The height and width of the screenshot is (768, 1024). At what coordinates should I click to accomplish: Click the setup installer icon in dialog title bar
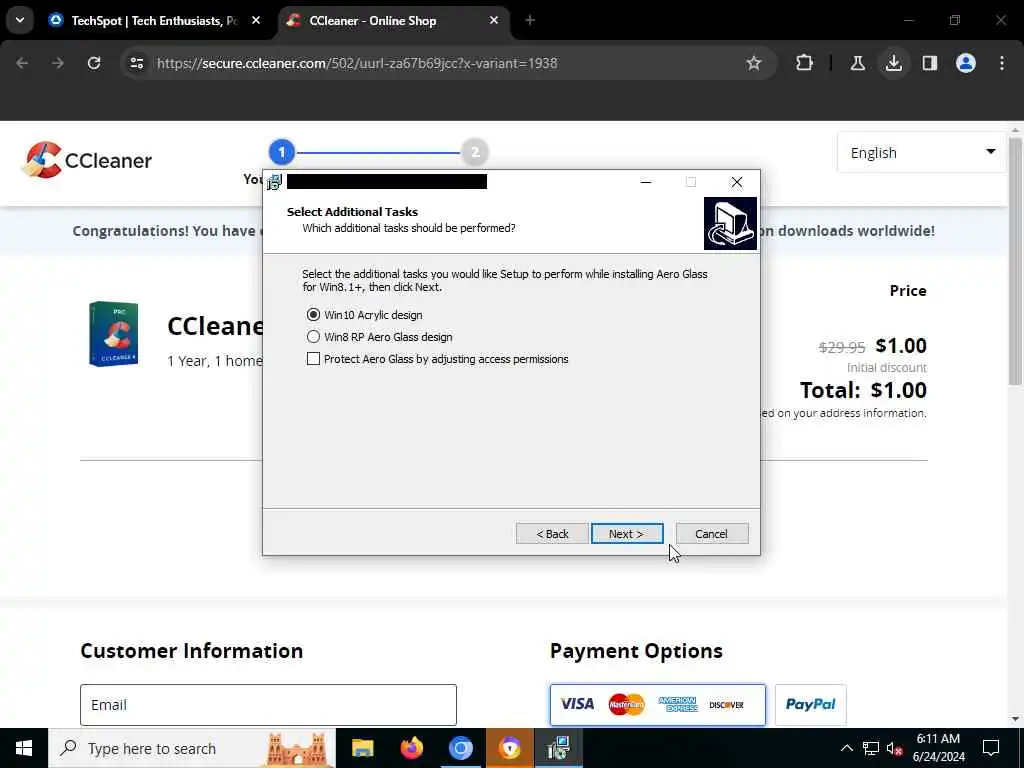click(x=275, y=182)
